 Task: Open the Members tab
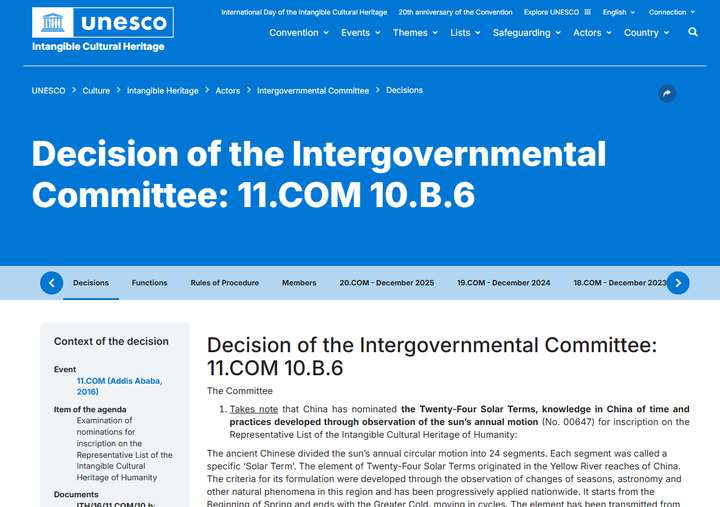(x=299, y=283)
